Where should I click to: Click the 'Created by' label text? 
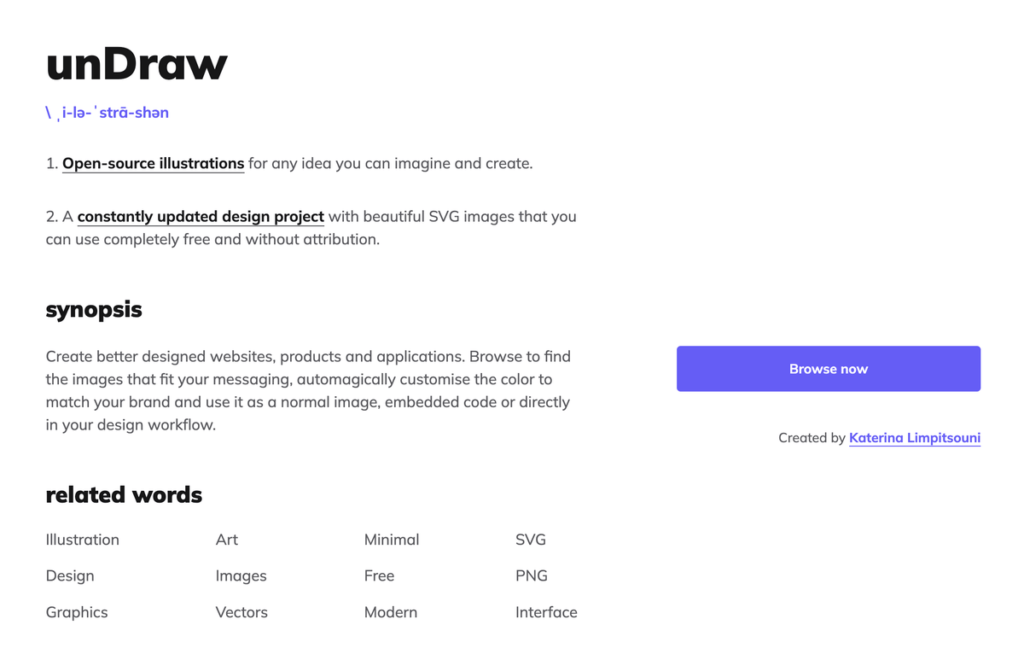(x=812, y=438)
